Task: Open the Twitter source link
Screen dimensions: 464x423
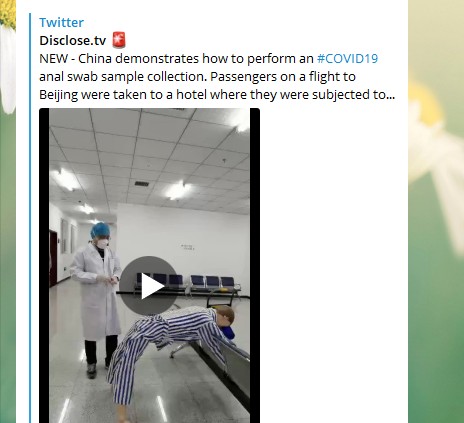Action: tap(61, 23)
